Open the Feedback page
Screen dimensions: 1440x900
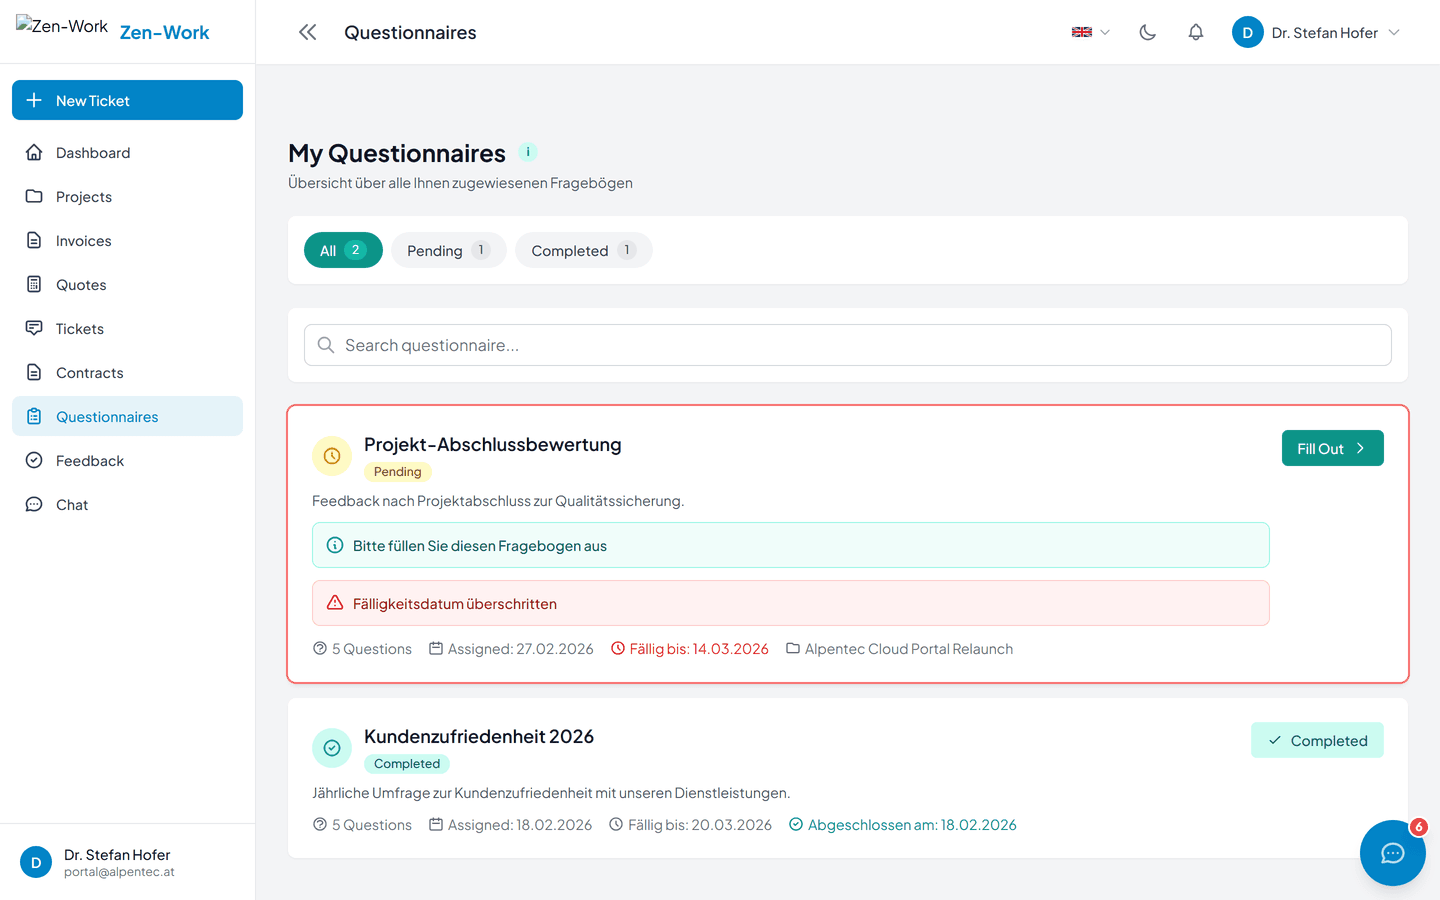127,461
